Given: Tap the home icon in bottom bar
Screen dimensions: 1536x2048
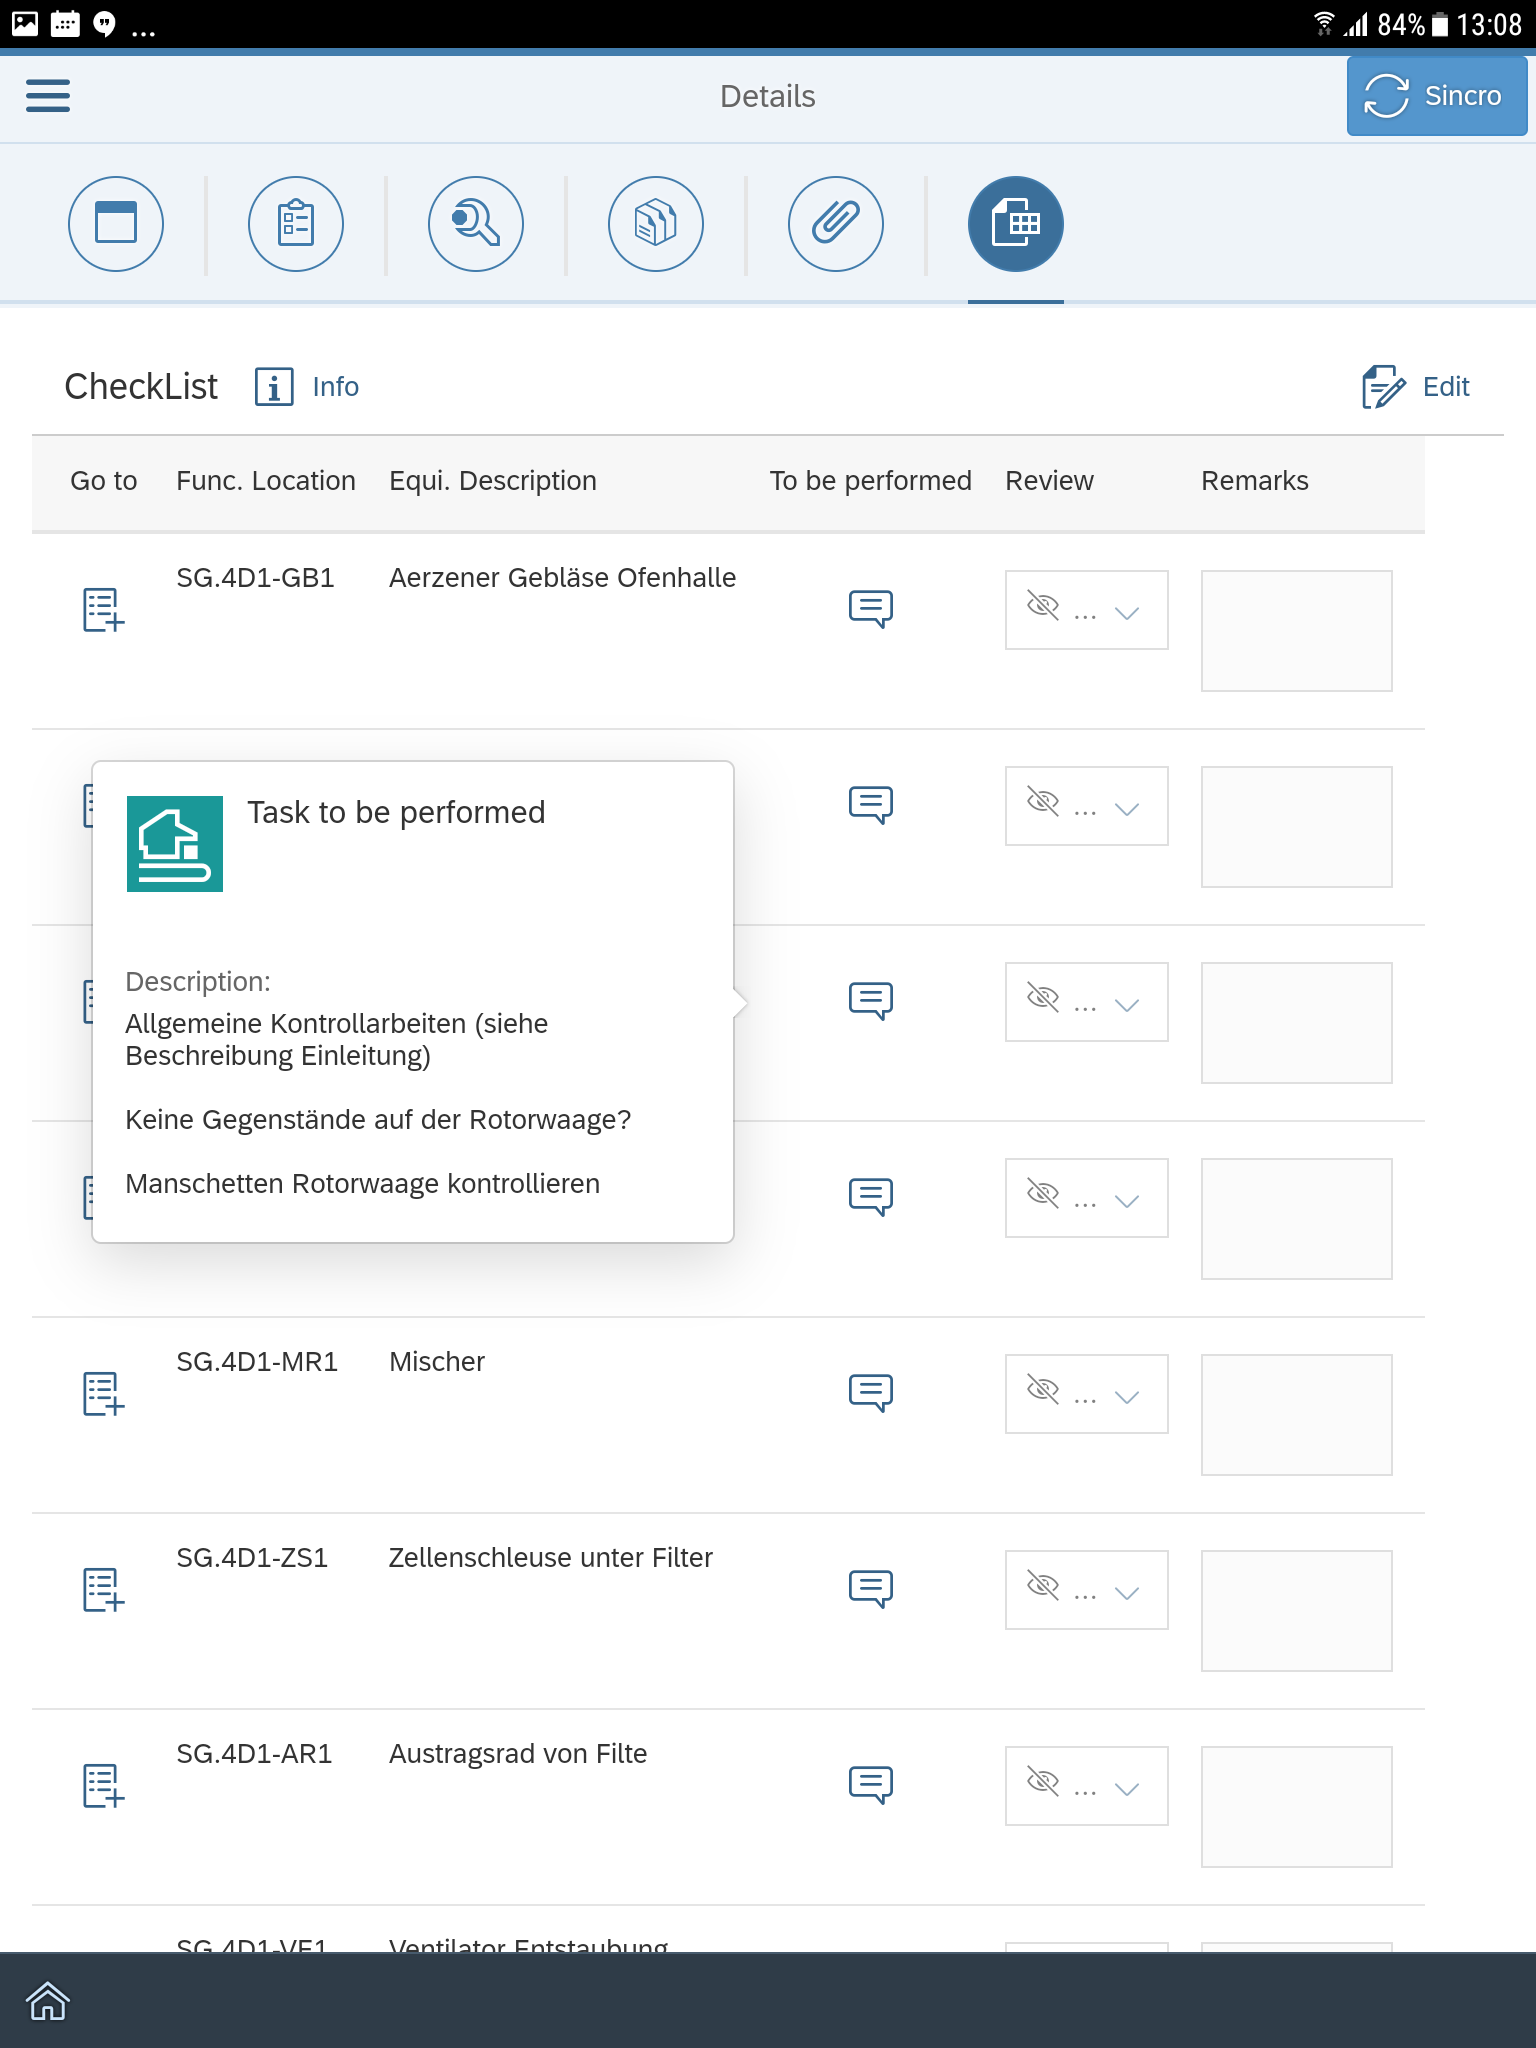Looking at the screenshot, I should pyautogui.click(x=48, y=2001).
